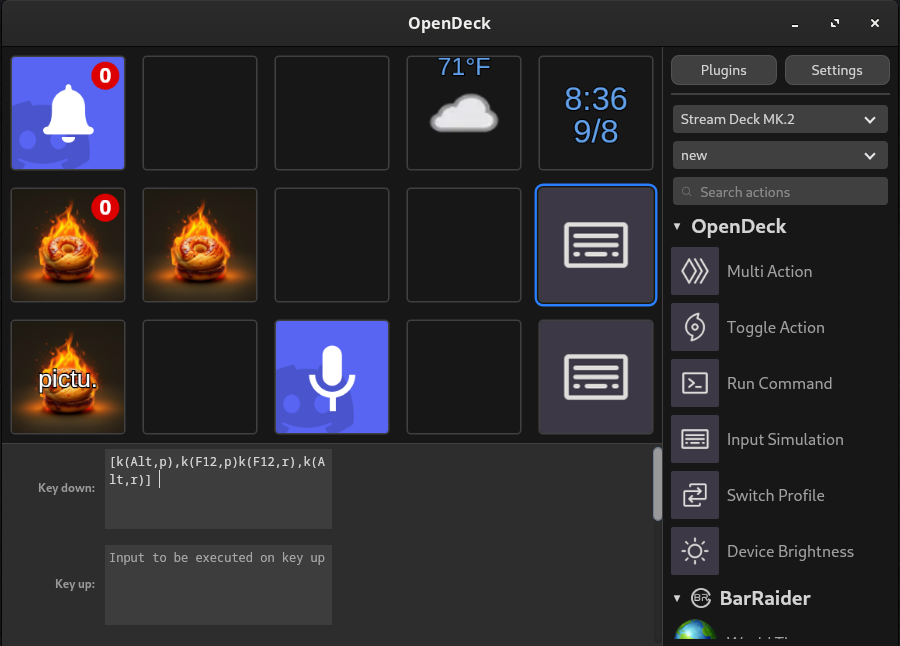900x646 pixels.
Task: Select the clock key showing 8:36
Action: 596,113
